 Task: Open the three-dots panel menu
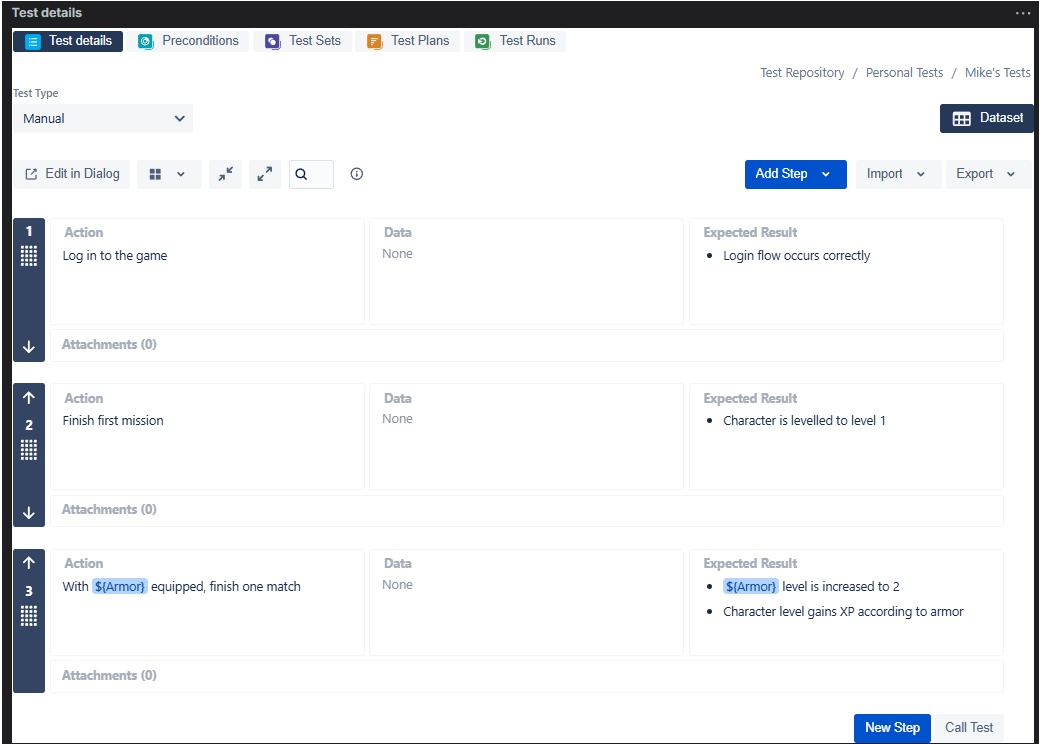[1022, 13]
